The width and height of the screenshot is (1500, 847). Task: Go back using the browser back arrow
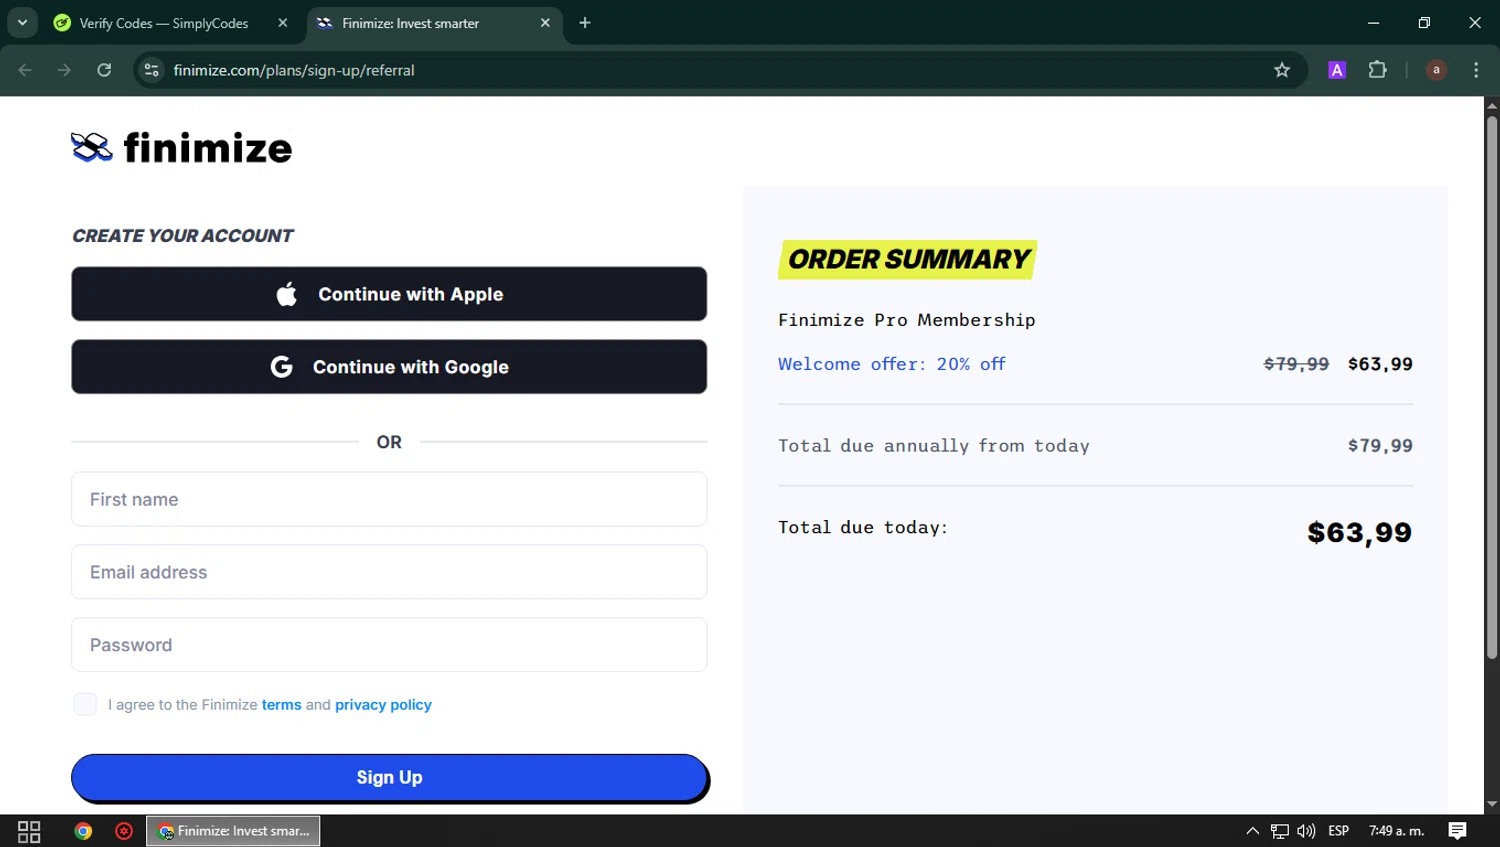25,70
